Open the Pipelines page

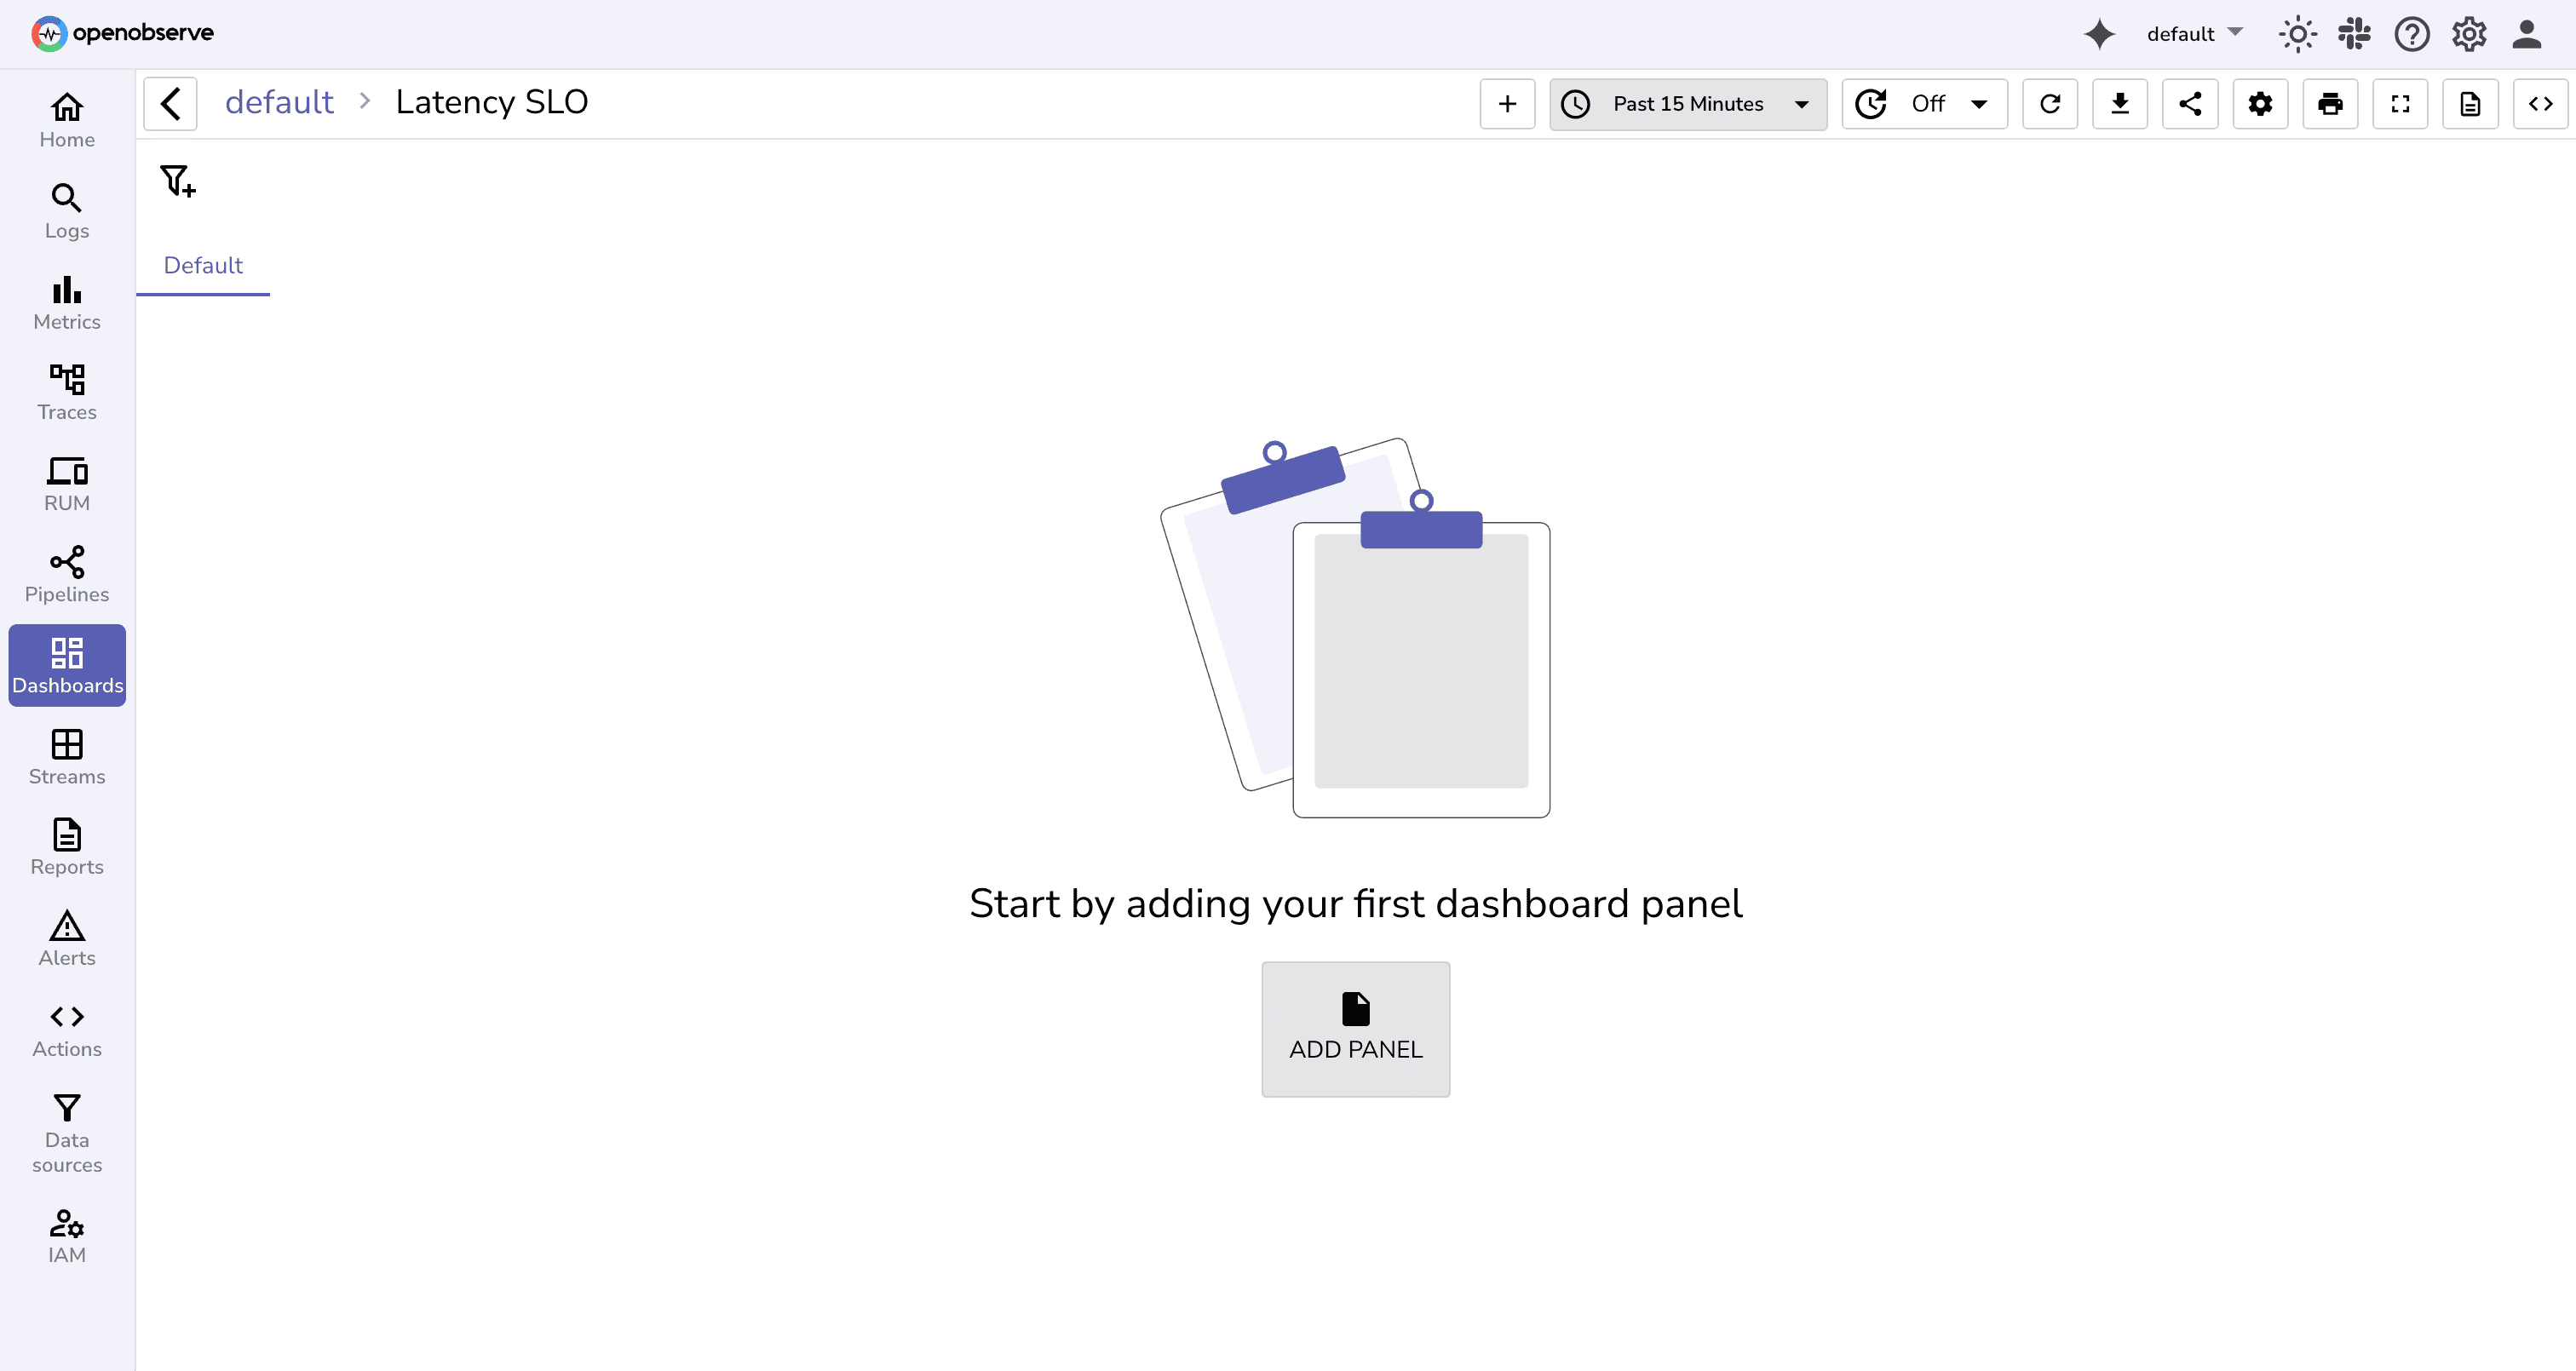point(66,574)
